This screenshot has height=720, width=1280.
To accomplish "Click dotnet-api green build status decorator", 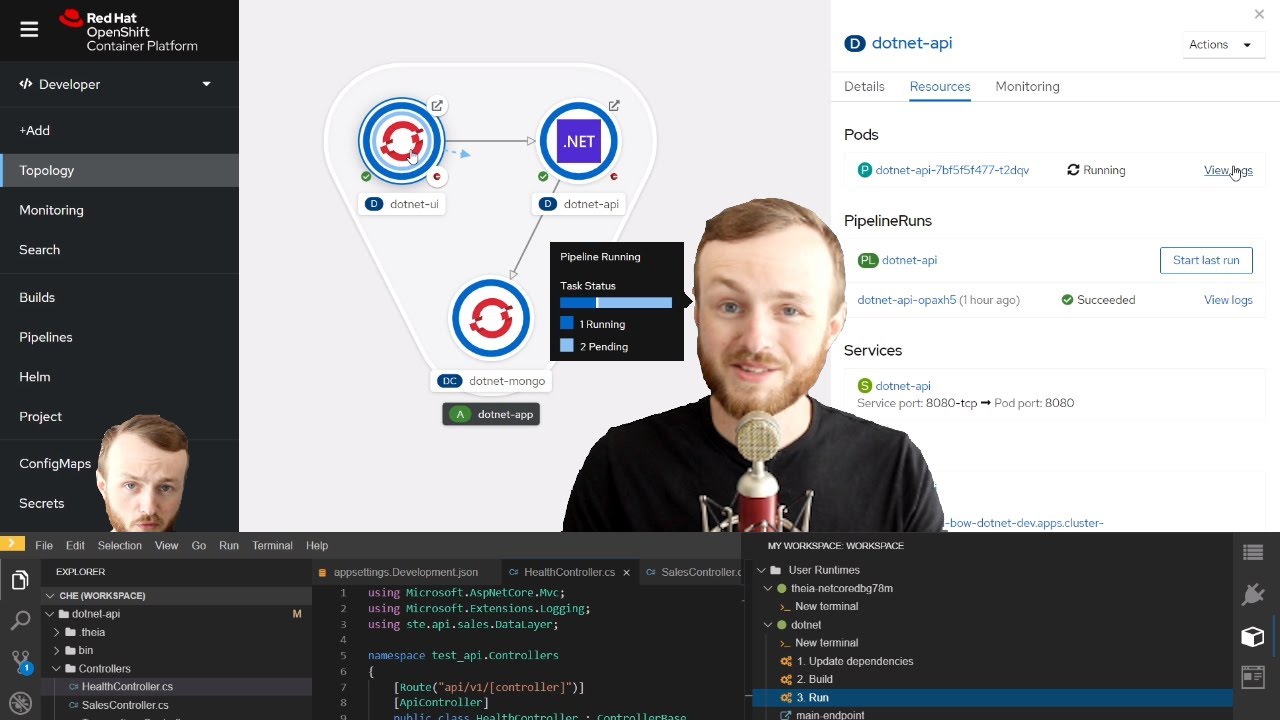I will point(543,177).
